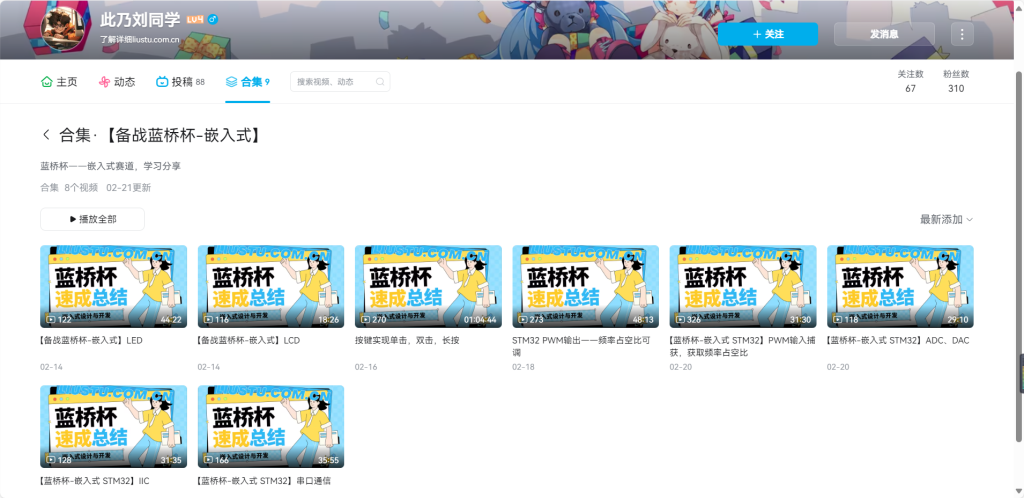This screenshot has width=1024, height=498.
Task: Go back using the left arrow
Action: pyautogui.click(x=46, y=135)
